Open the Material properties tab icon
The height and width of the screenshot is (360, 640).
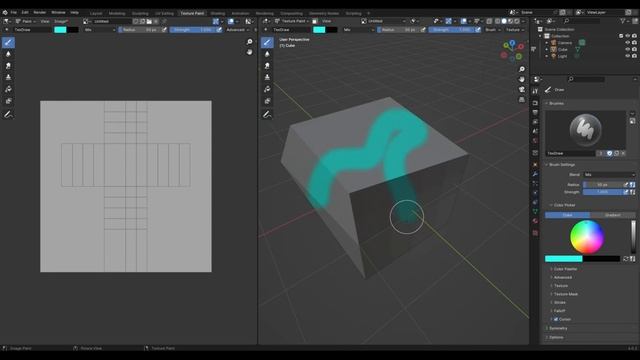coord(536,221)
